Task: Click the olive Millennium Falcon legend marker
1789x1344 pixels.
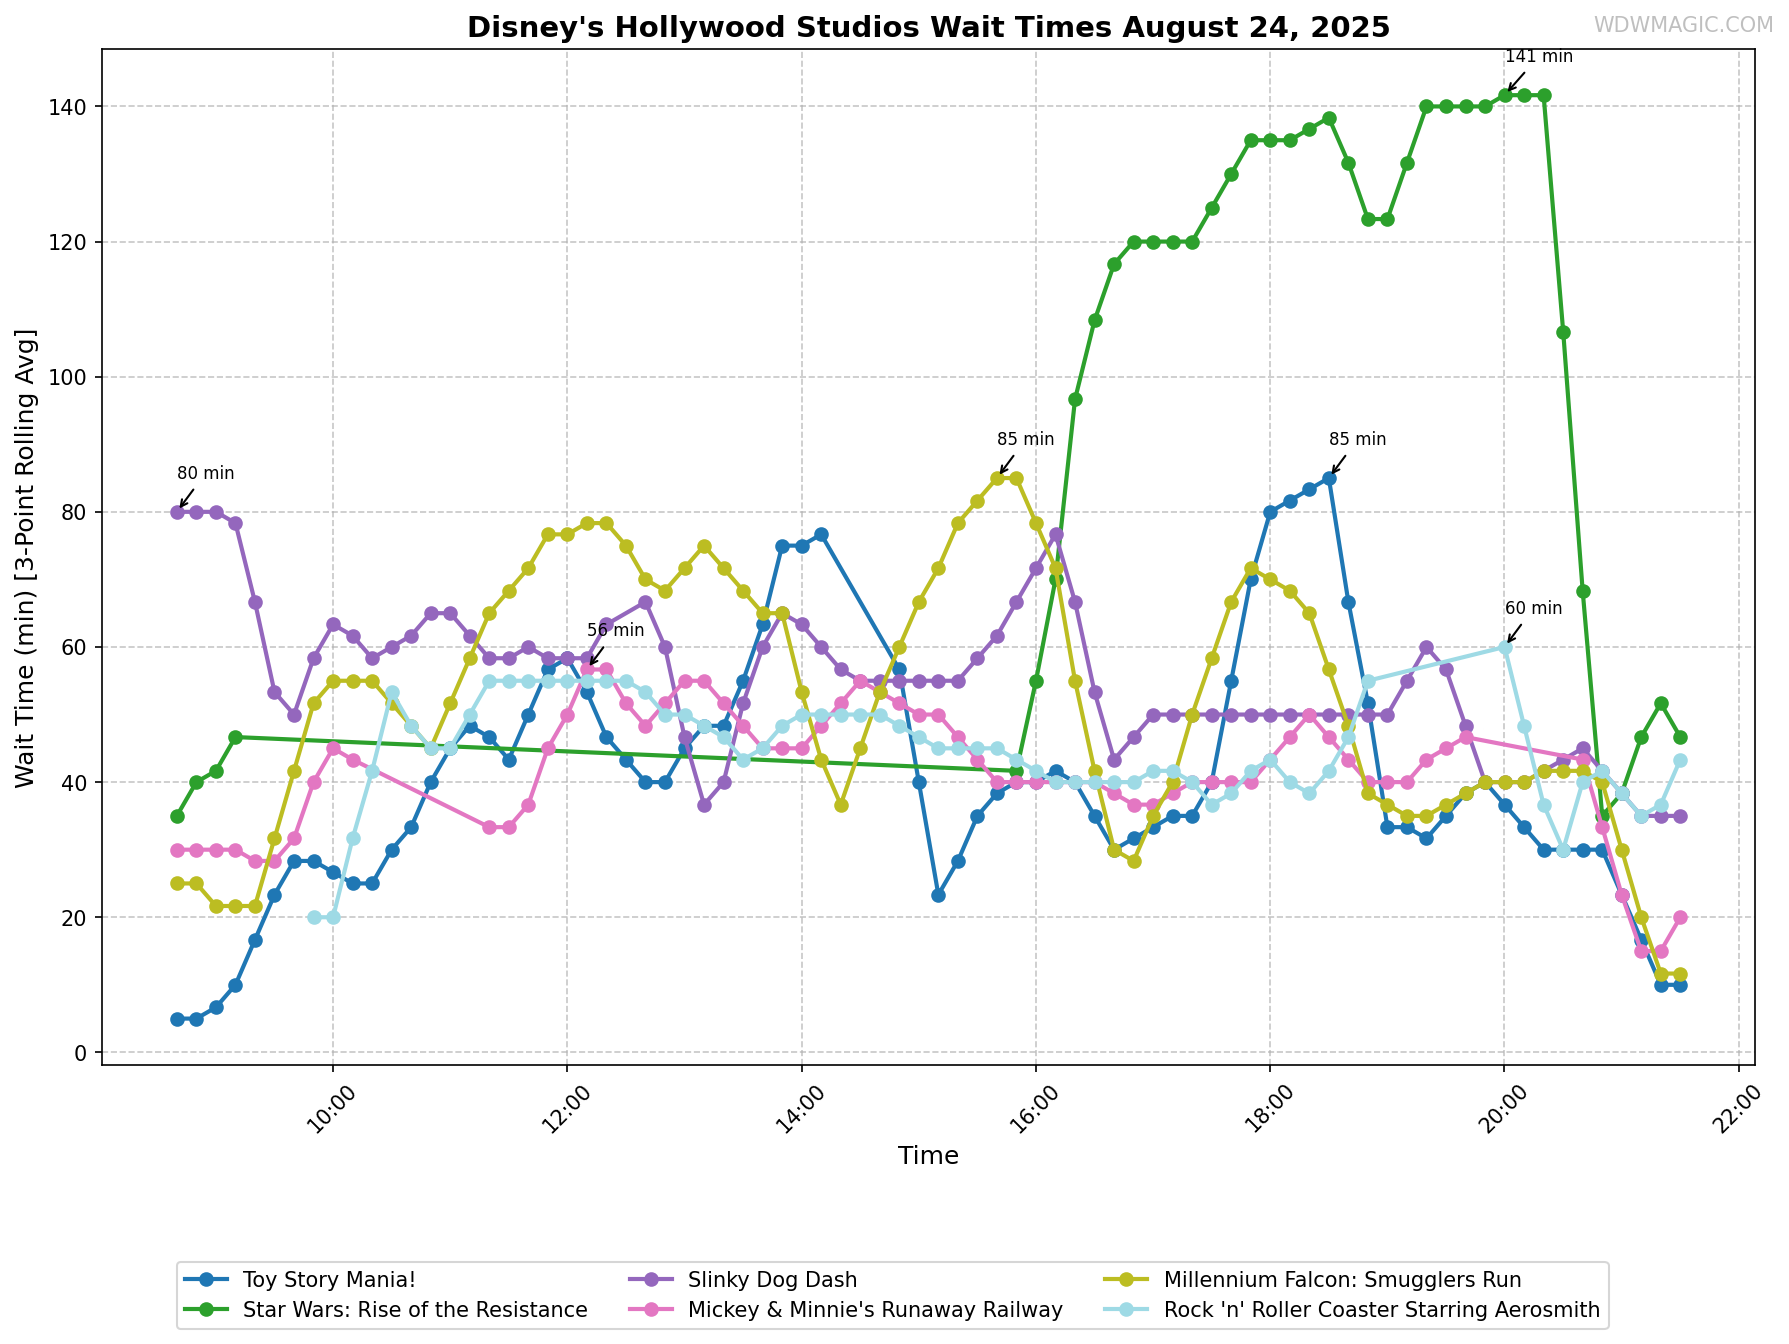Action: [1128, 1280]
